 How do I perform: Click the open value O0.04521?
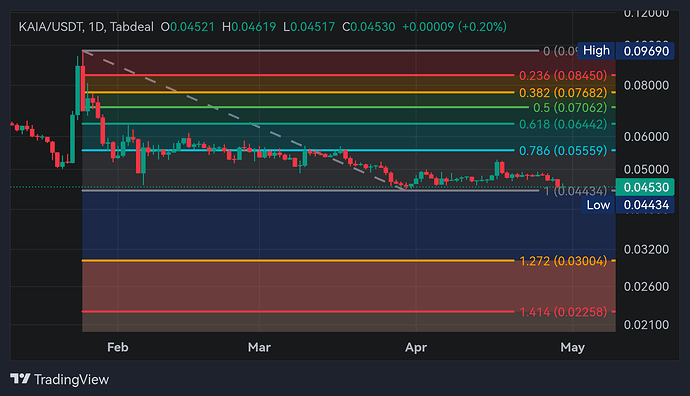click(x=187, y=27)
